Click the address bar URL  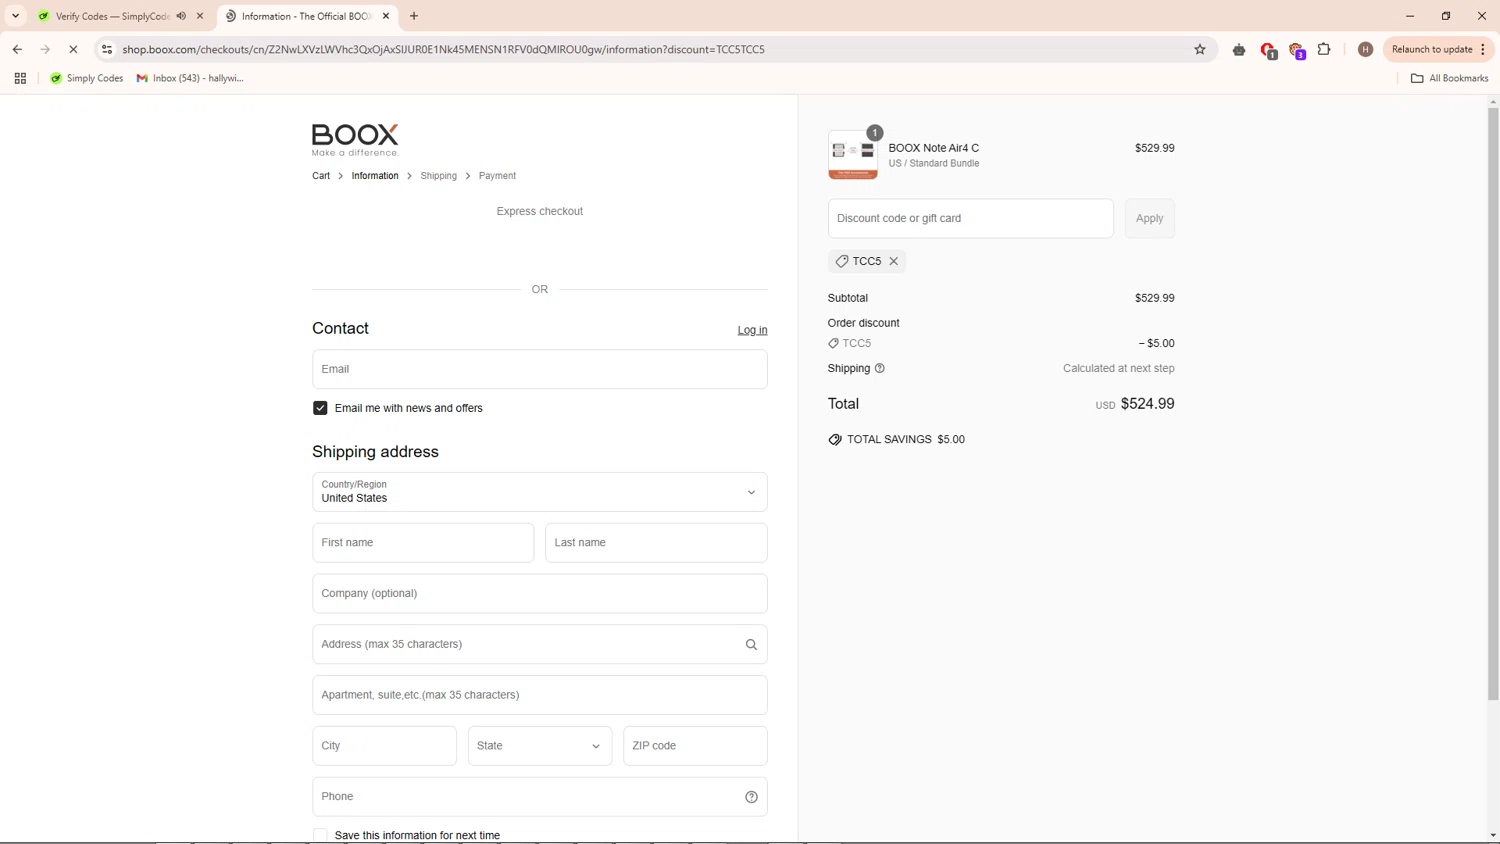[x=443, y=49]
